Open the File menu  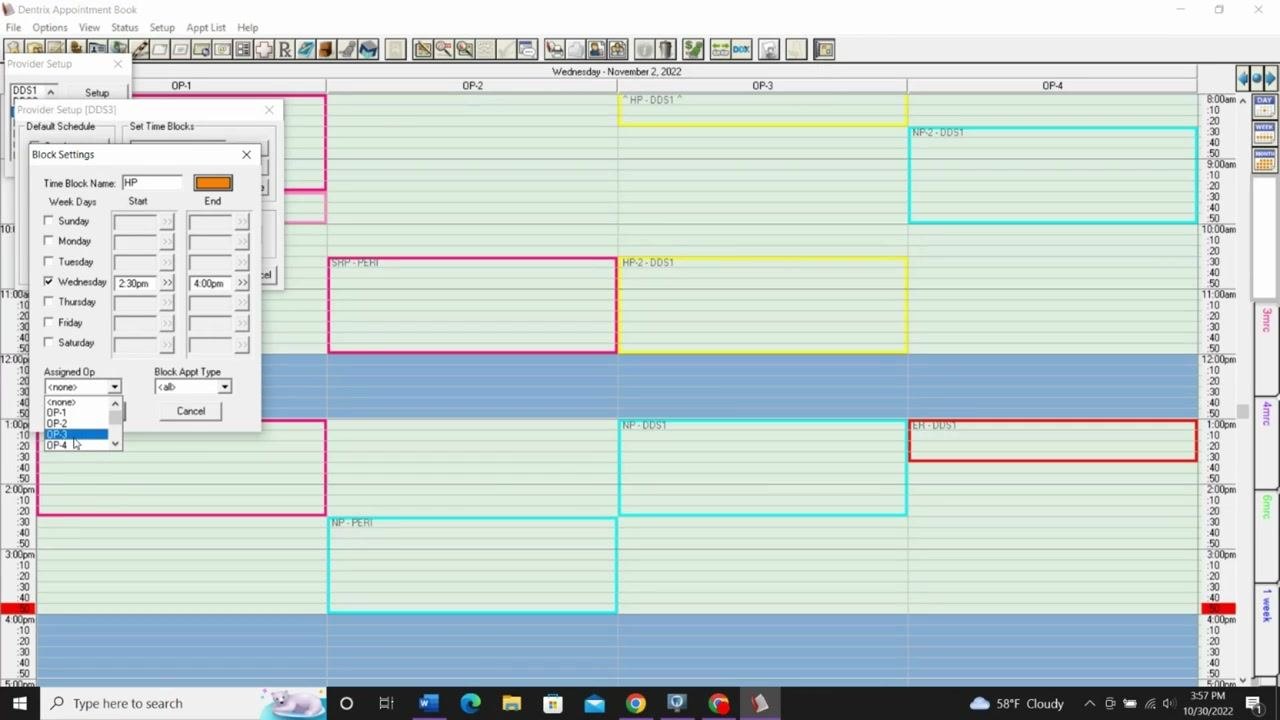13,27
